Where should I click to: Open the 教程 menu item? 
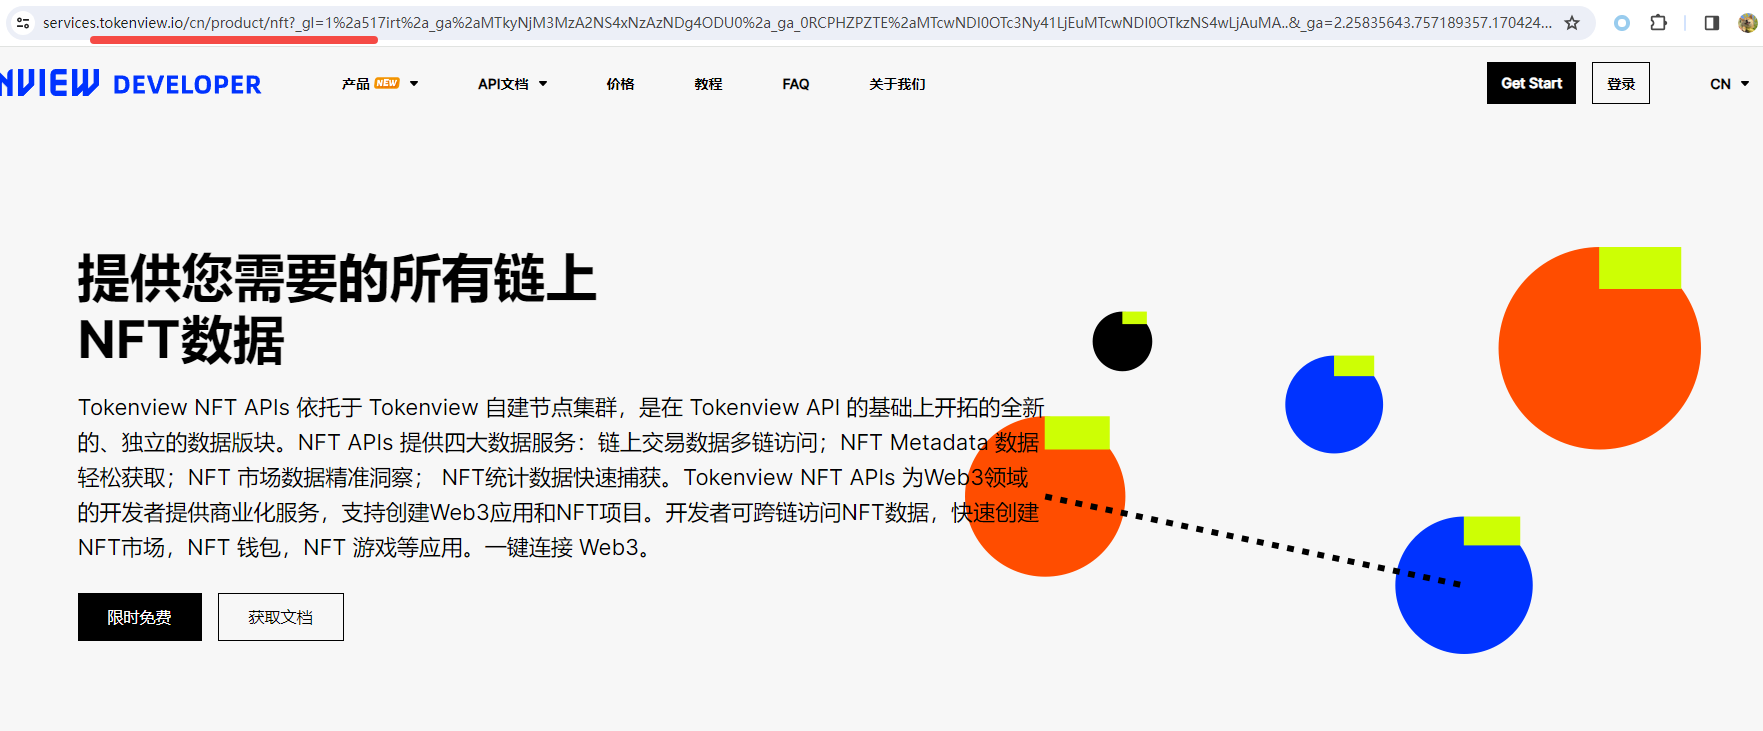pyautogui.click(x=708, y=84)
